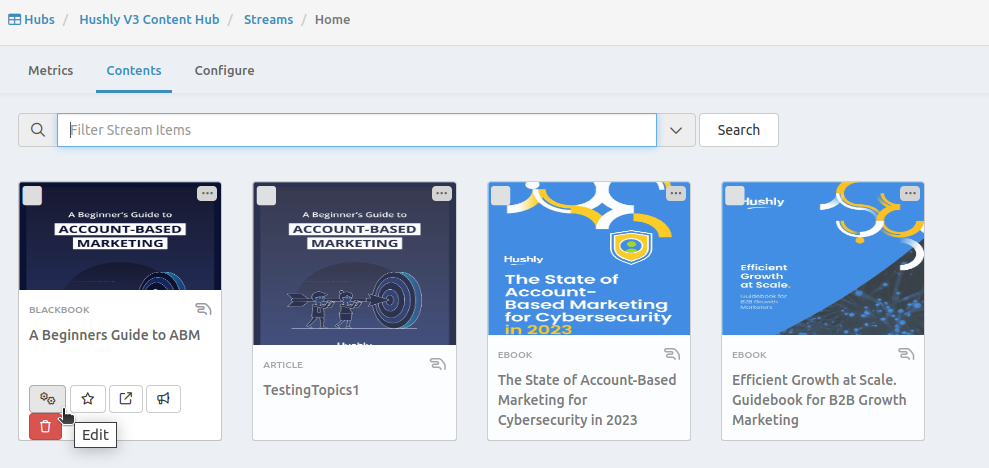Check the box on Cybersecurity 2023 ebook card
Viewport: 989px width, 468px height.
[500, 196]
